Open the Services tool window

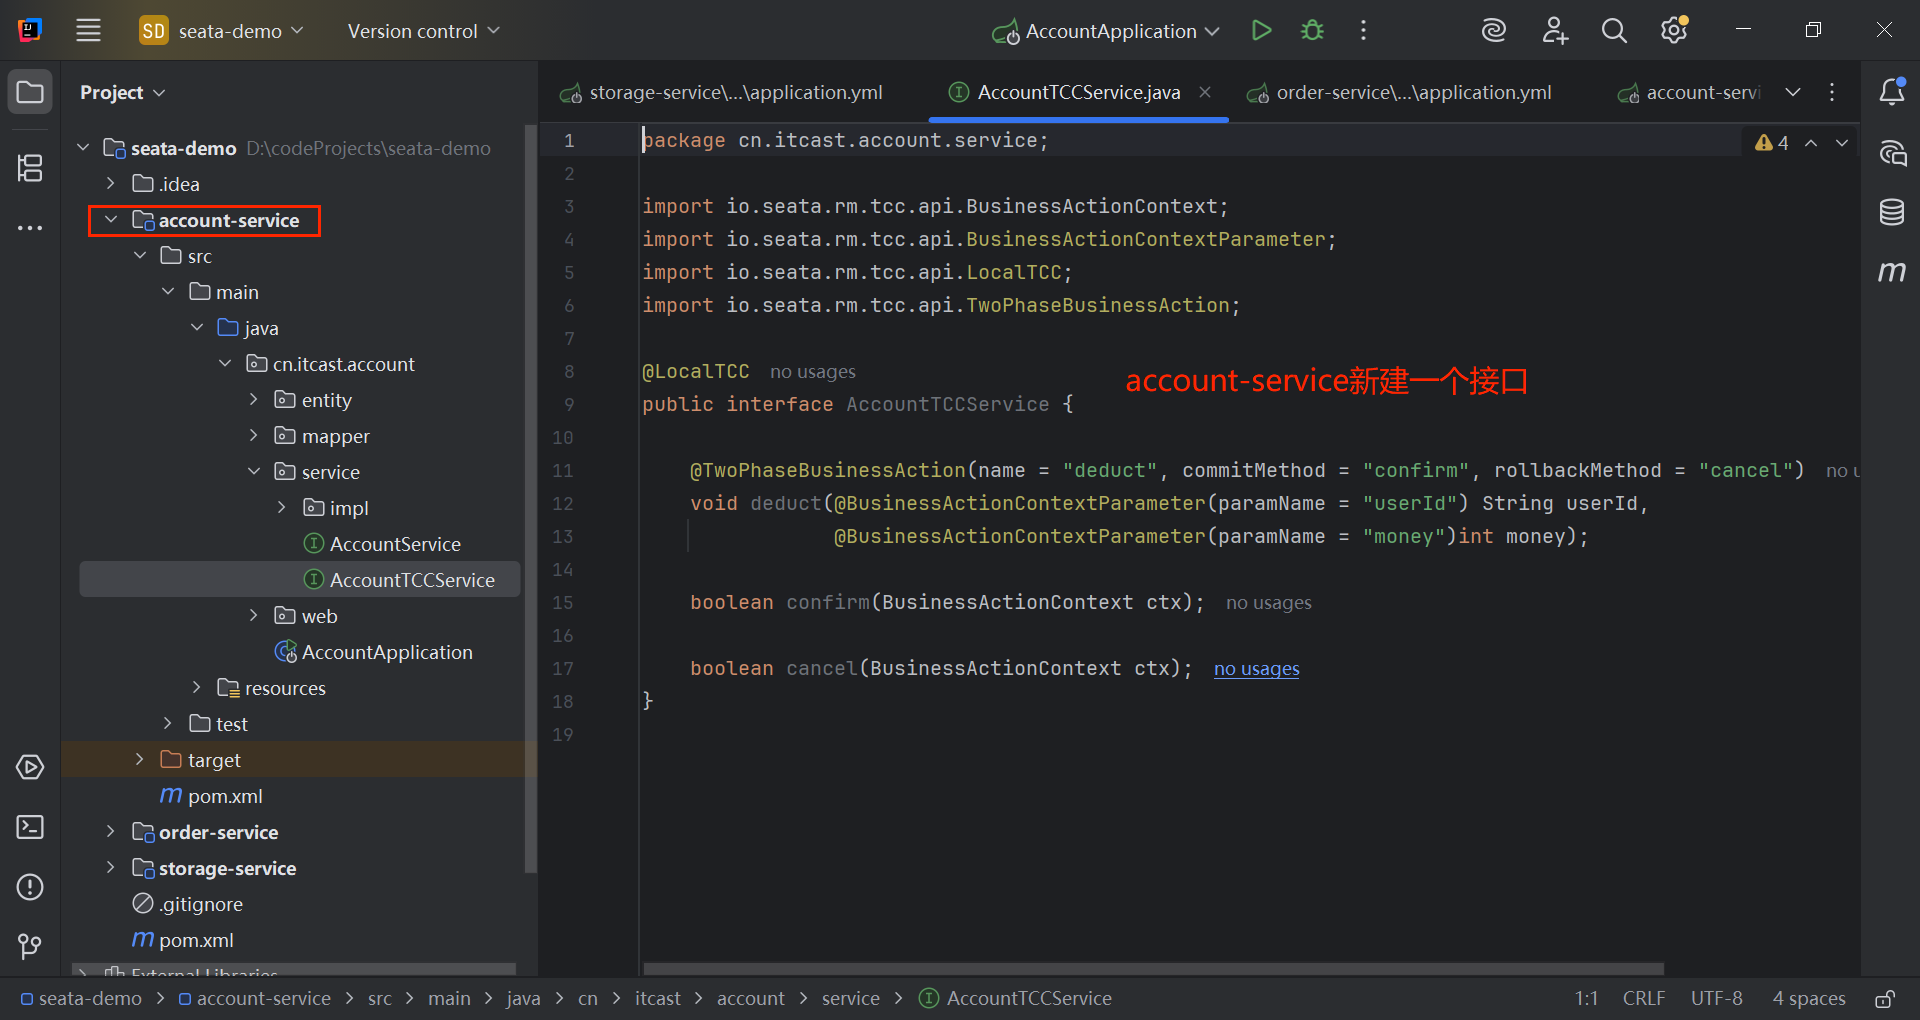(x=30, y=767)
